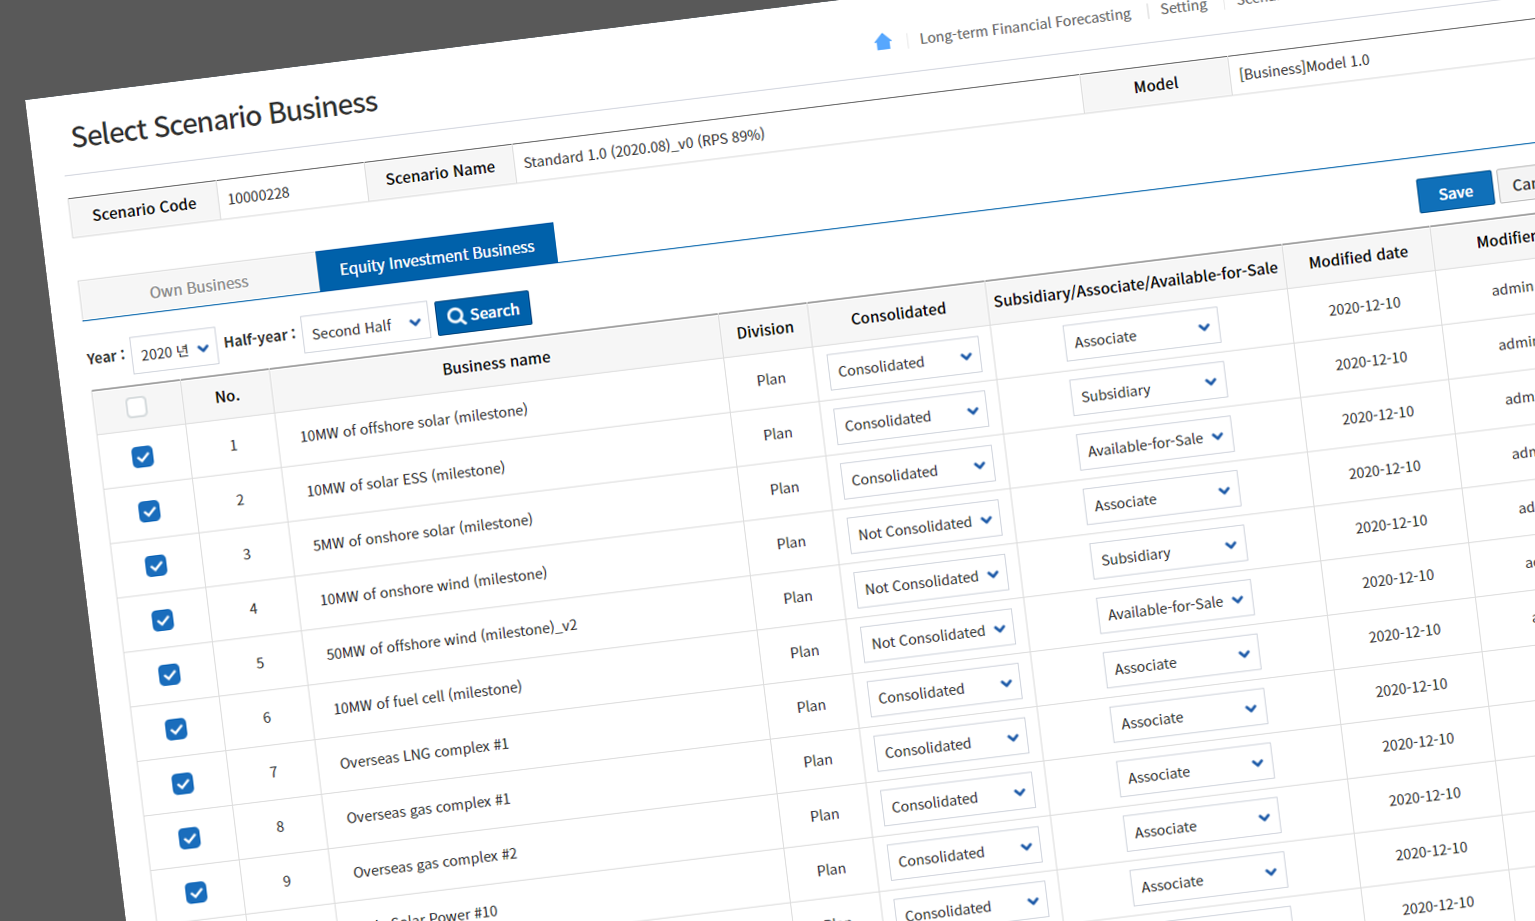Uncheck row 2 solar ESS checkbox
The image size is (1535, 921).
point(149,511)
